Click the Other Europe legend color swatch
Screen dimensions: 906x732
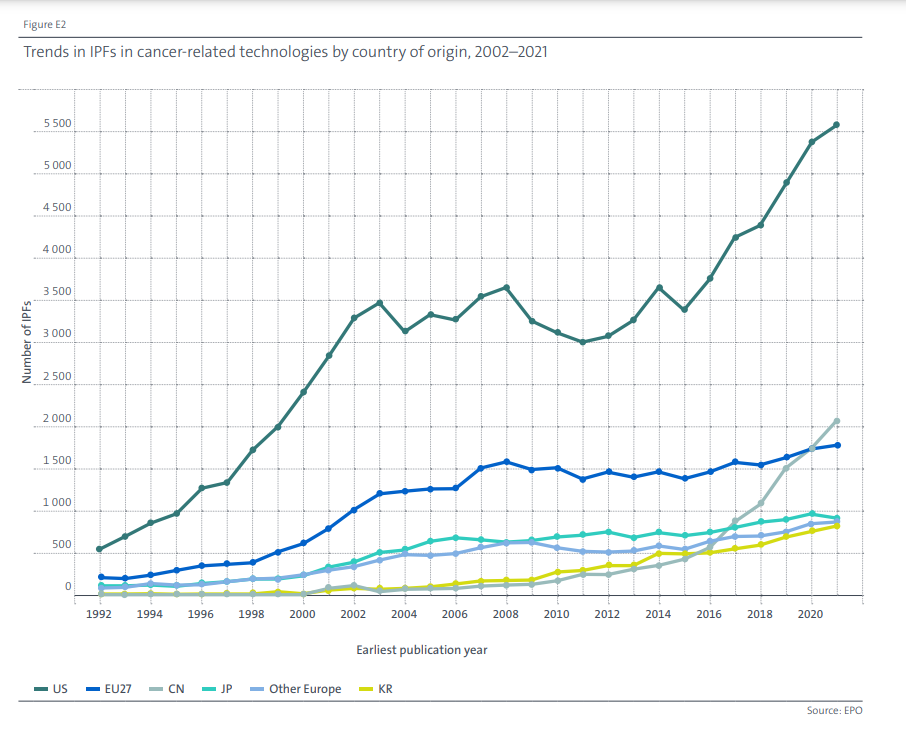pos(257,689)
